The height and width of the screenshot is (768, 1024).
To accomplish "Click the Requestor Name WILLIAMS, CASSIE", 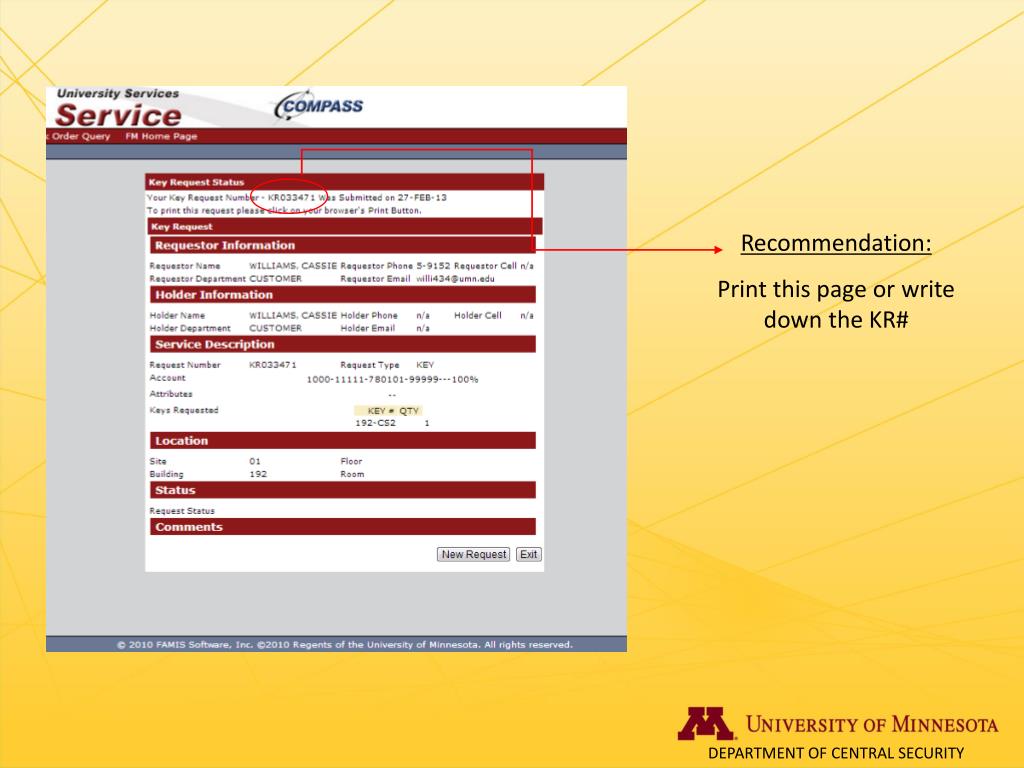I will [x=293, y=266].
